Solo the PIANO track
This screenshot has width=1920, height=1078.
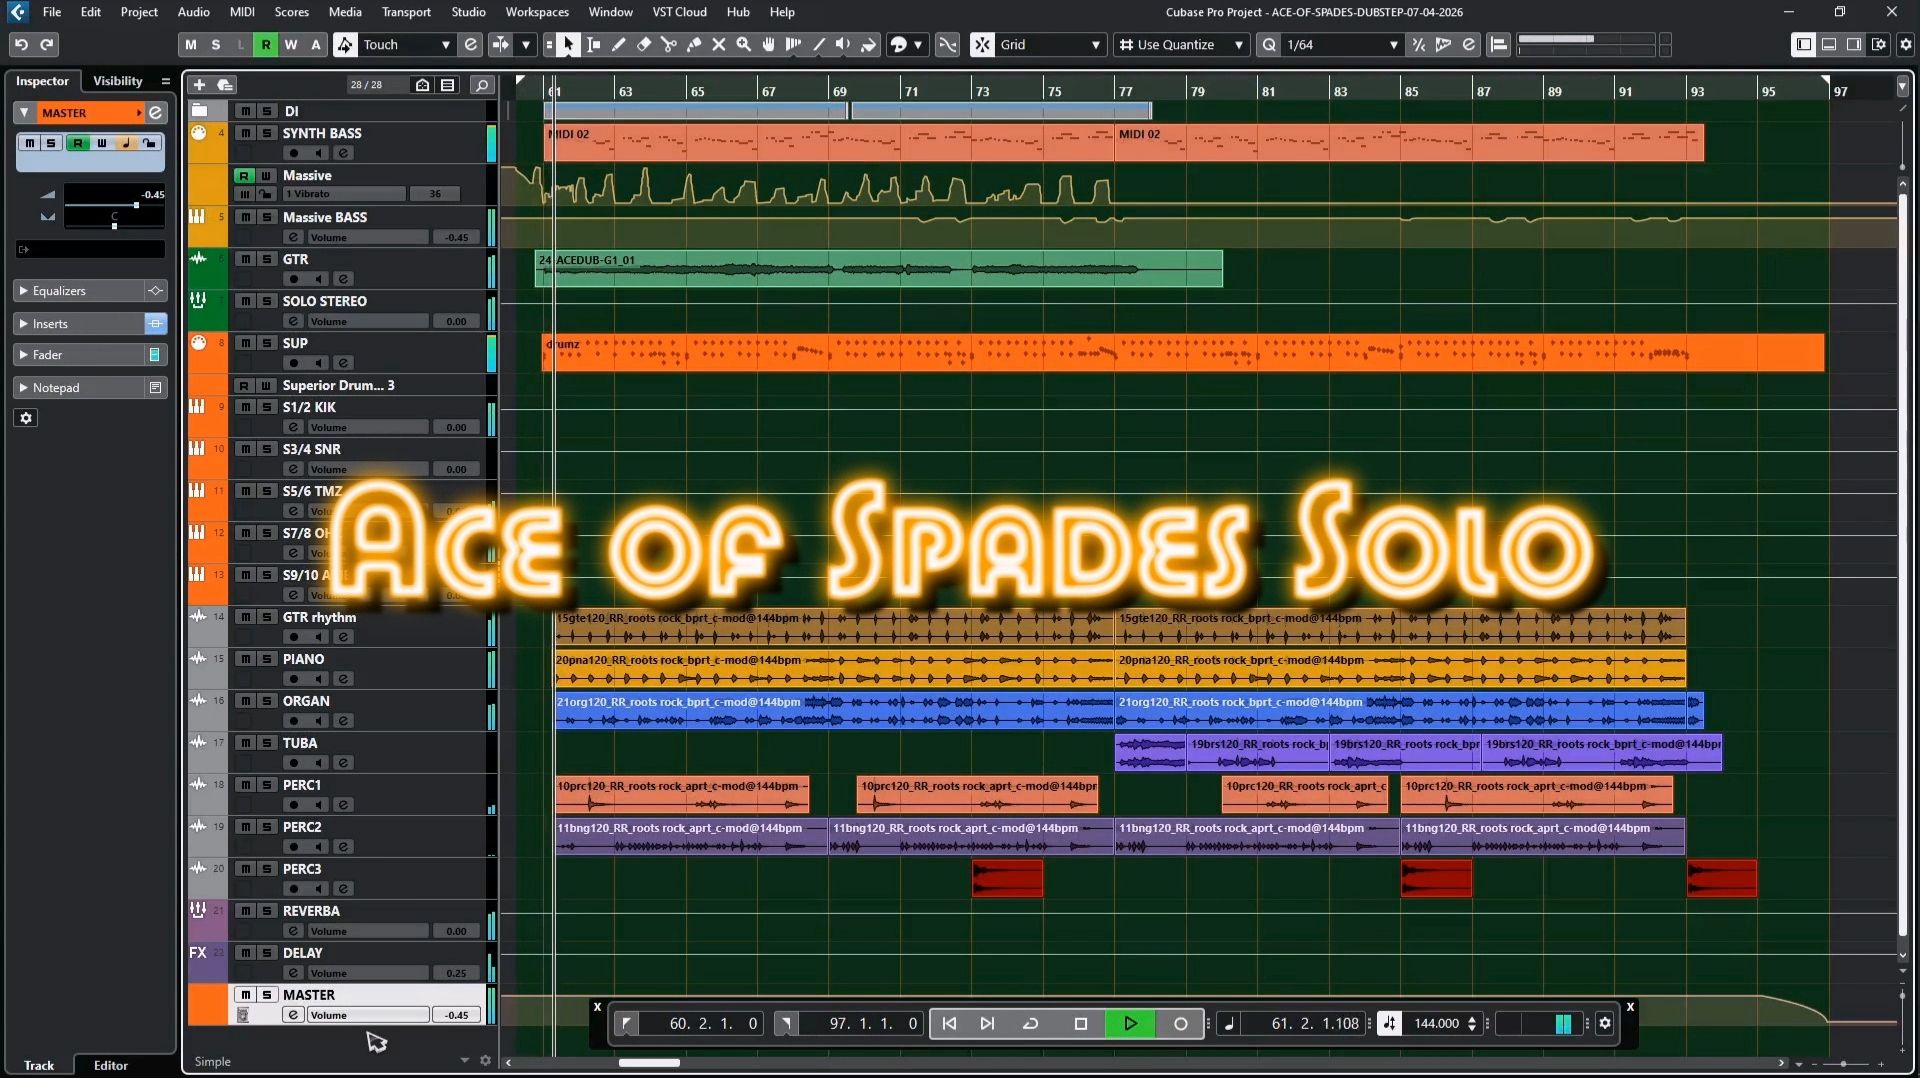pyautogui.click(x=267, y=659)
